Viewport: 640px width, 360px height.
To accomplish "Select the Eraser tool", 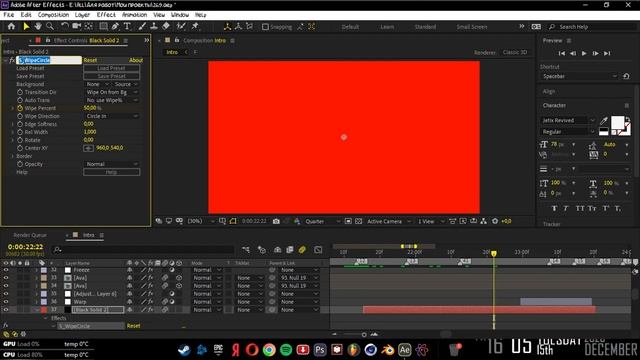I will pyautogui.click(x=166, y=27).
